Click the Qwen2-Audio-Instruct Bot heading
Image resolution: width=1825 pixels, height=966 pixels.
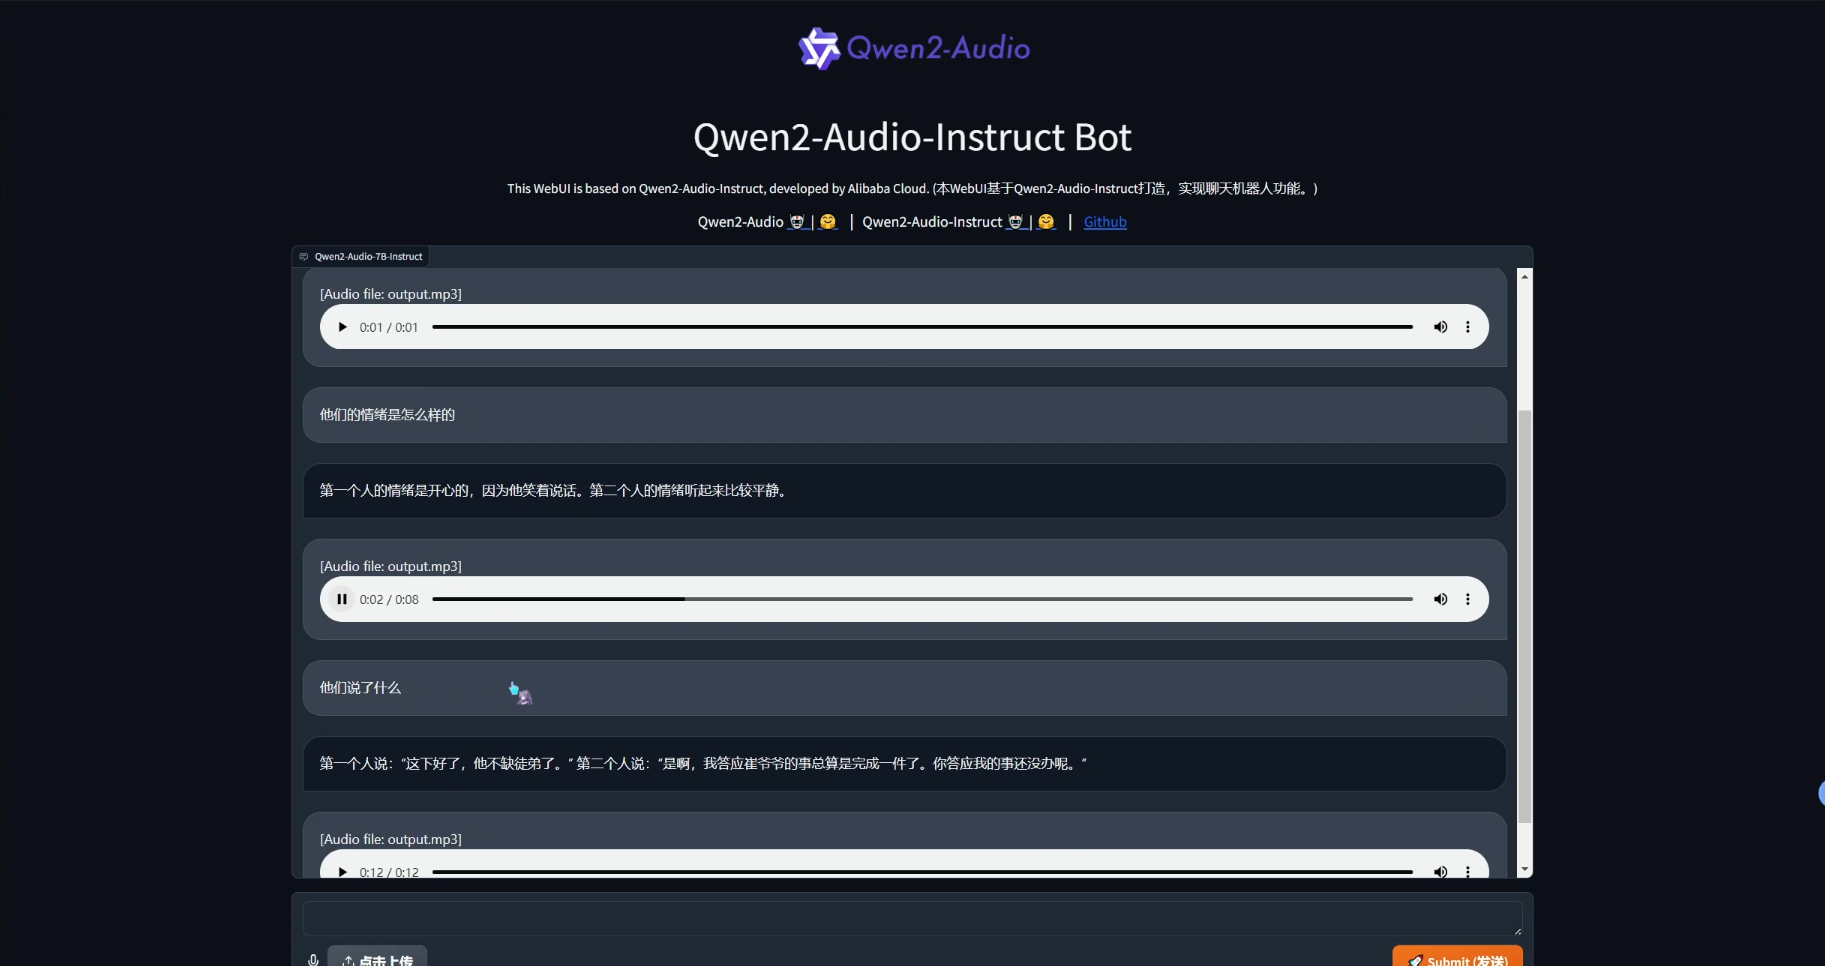(x=912, y=137)
